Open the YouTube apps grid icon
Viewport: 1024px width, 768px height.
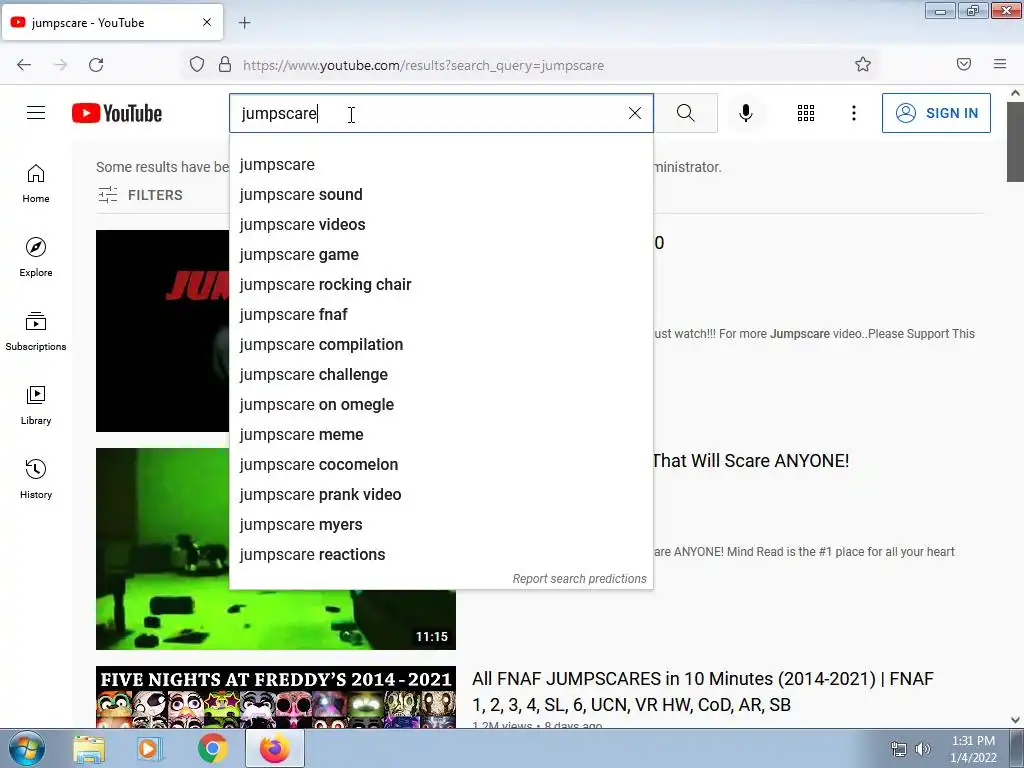tap(806, 113)
